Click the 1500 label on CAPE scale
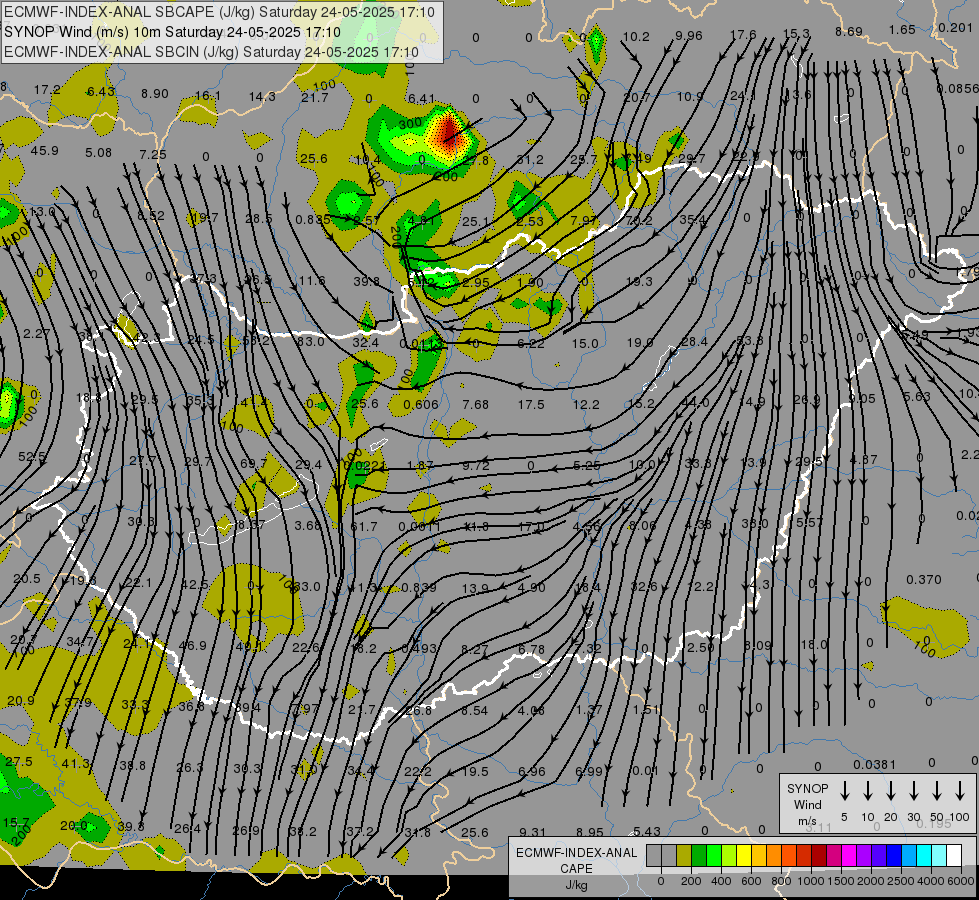979x900 pixels. tap(840, 881)
